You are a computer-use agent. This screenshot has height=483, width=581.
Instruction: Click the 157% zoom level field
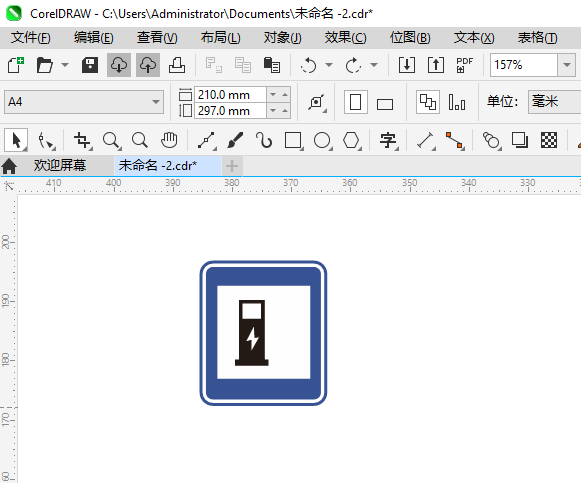[x=524, y=65]
